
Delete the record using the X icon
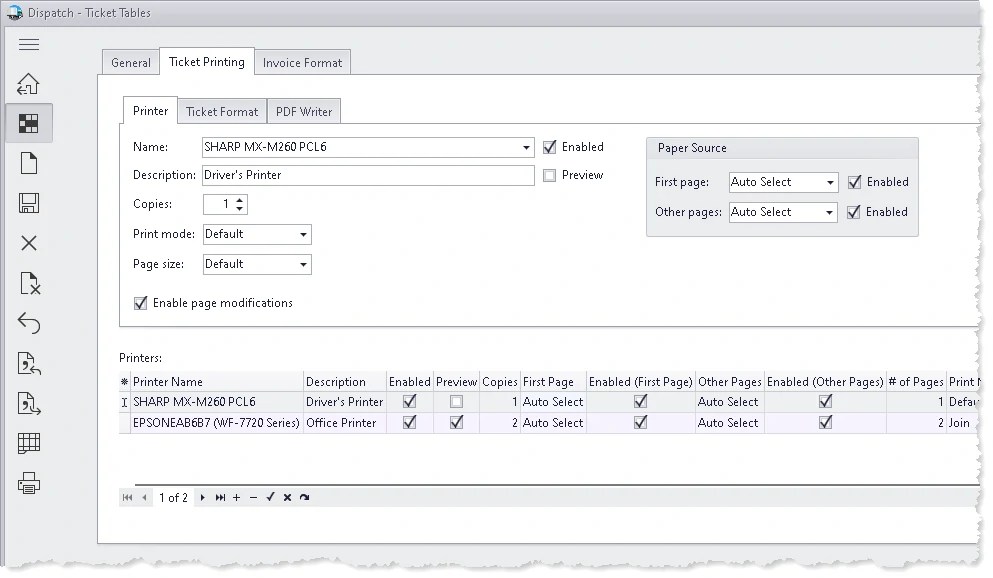coord(29,243)
